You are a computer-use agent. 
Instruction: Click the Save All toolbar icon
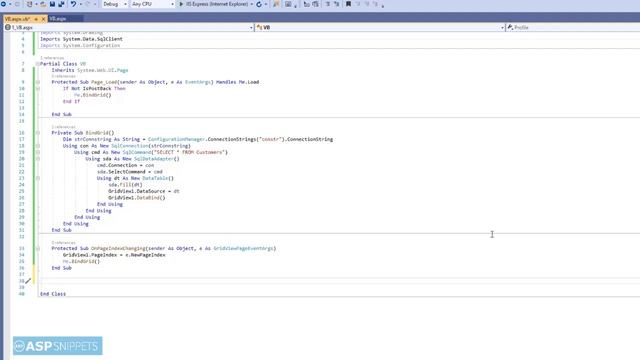[61, 4]
